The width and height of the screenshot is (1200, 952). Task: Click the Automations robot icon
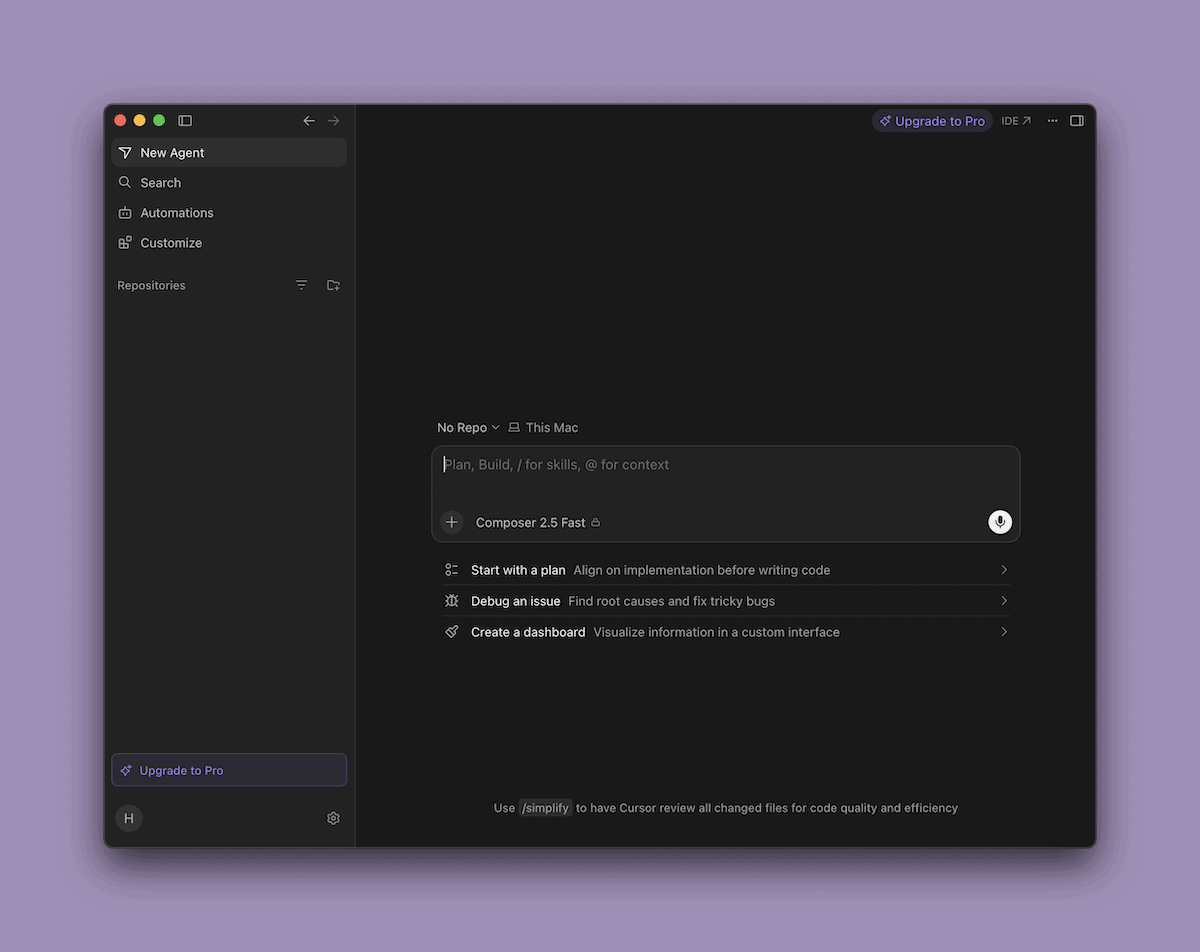click(x=125, y=213)
